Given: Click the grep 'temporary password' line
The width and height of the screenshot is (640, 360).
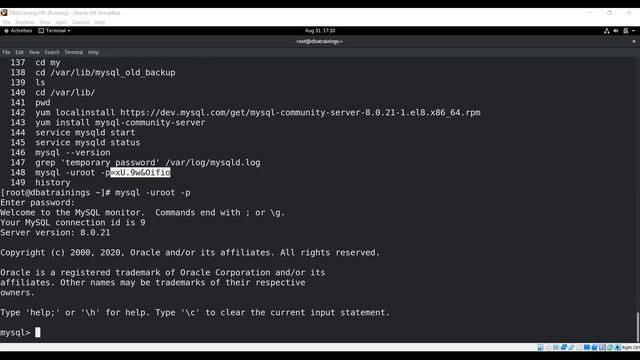Looking at the screenshot, I should (148, 162).
